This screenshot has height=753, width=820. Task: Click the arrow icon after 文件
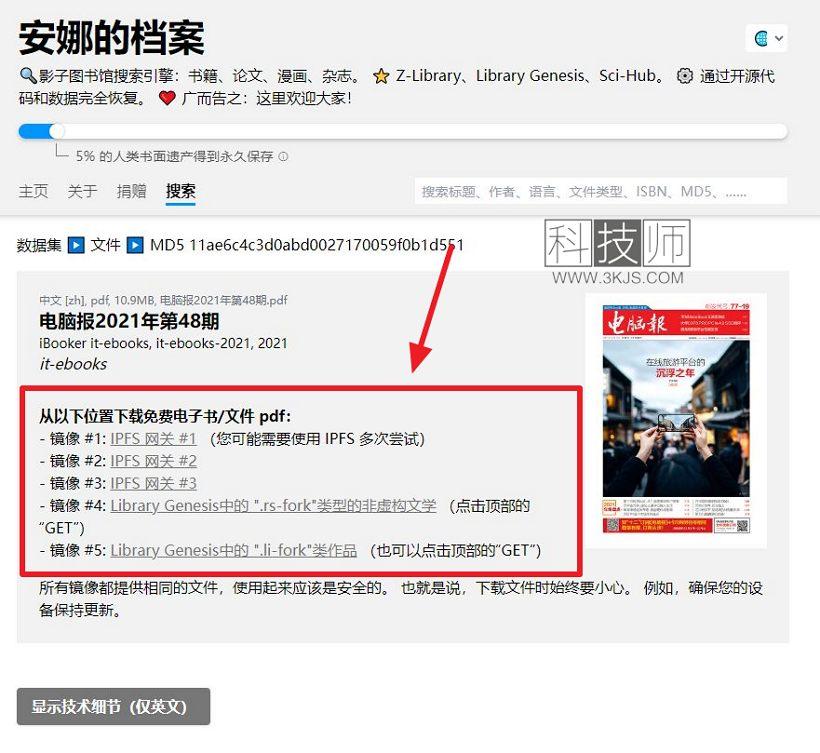coord(135,245)
